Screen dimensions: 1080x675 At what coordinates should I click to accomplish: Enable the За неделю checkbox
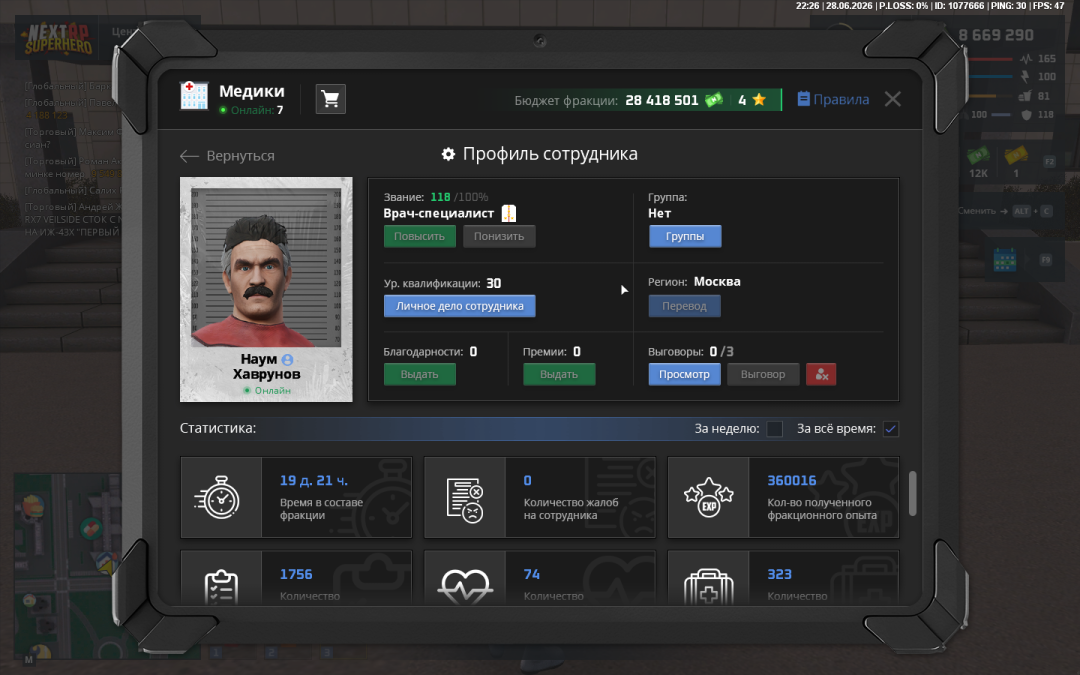(775, 429)
